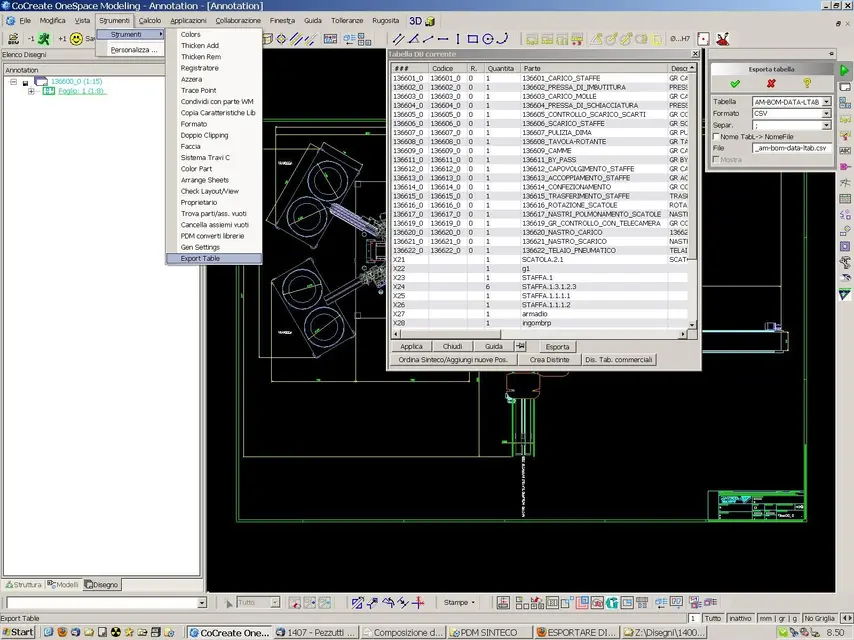Select the circle drawing tool
The width and height of the screenshot is (854, 640).
(489, 39)
